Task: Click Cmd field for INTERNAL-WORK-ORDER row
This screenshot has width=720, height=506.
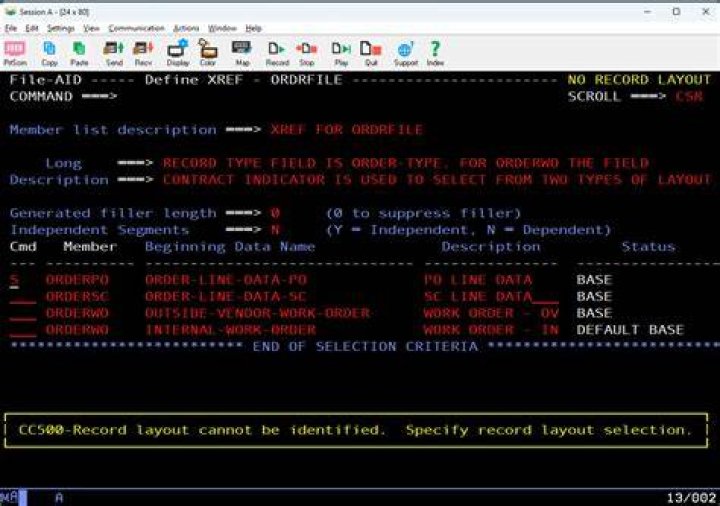Action: pyautogui.click(x=22, y=330)
